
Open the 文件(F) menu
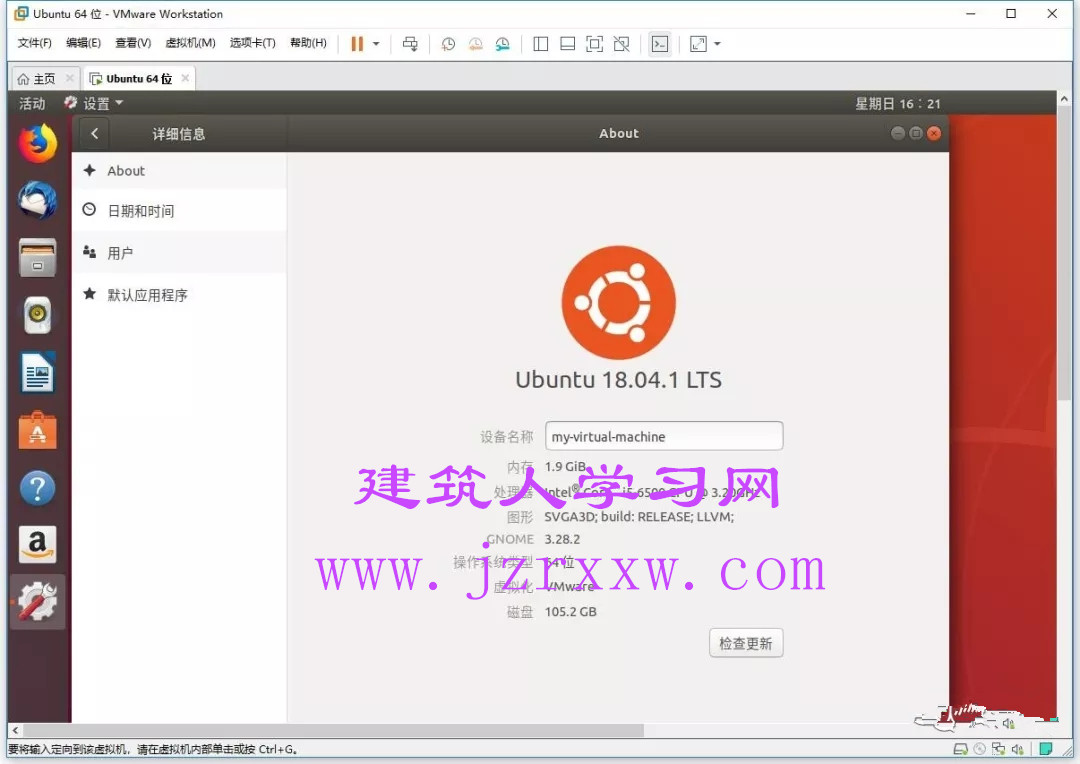click(x=34, y=43)
